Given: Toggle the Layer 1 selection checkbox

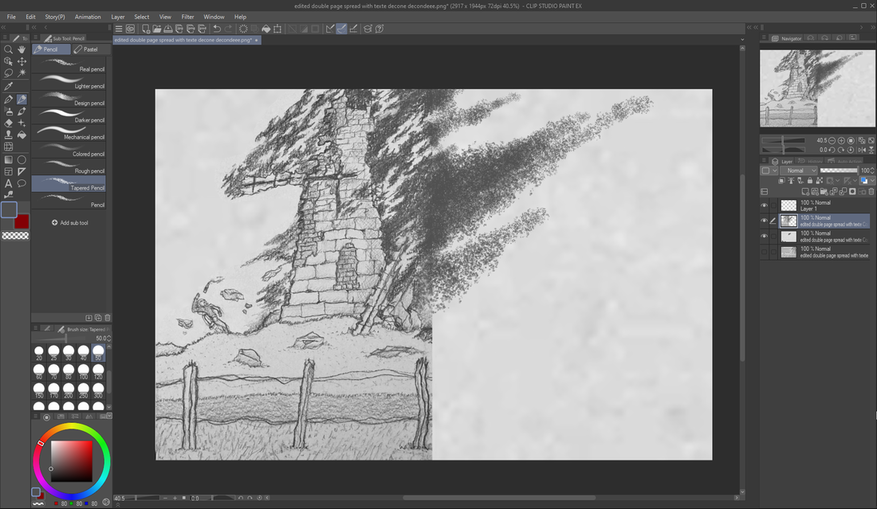Looking at the screenshot, I should pyautogui.click(x=774, y=205).
